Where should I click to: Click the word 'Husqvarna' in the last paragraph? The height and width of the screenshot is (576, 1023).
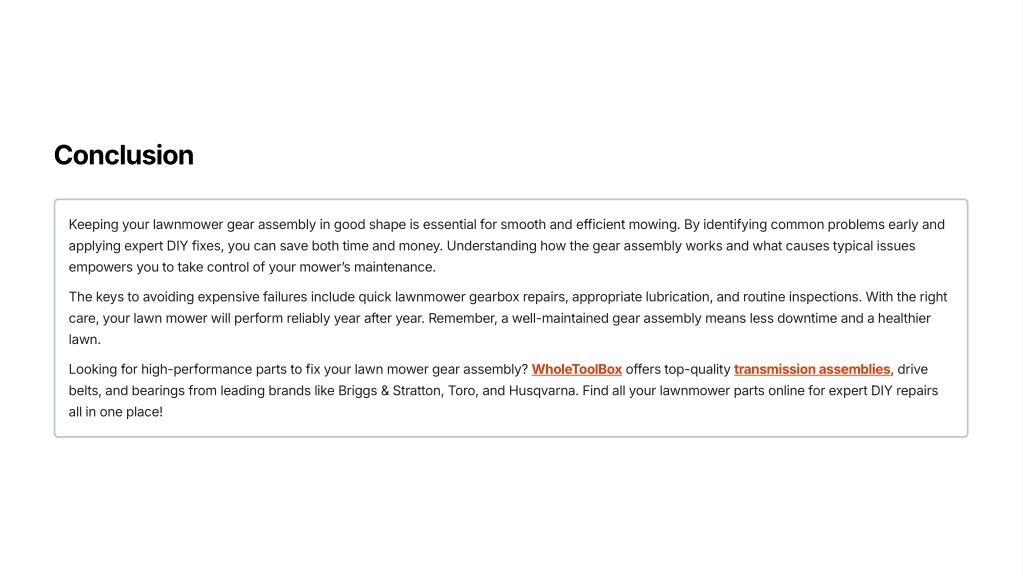(x=541, y=390)
